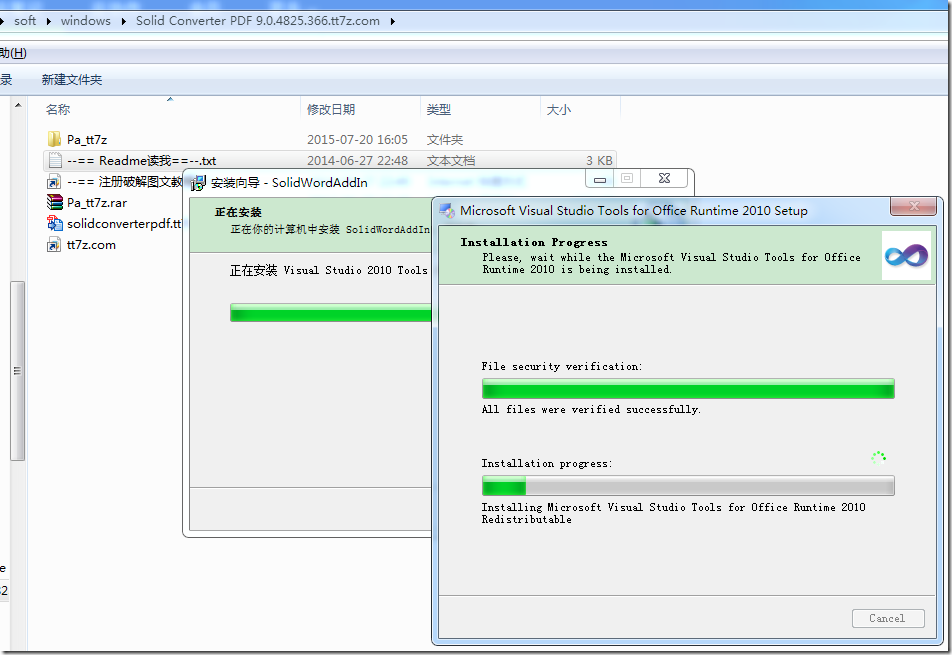Click the '3 KB' size cell

[599, 161]
